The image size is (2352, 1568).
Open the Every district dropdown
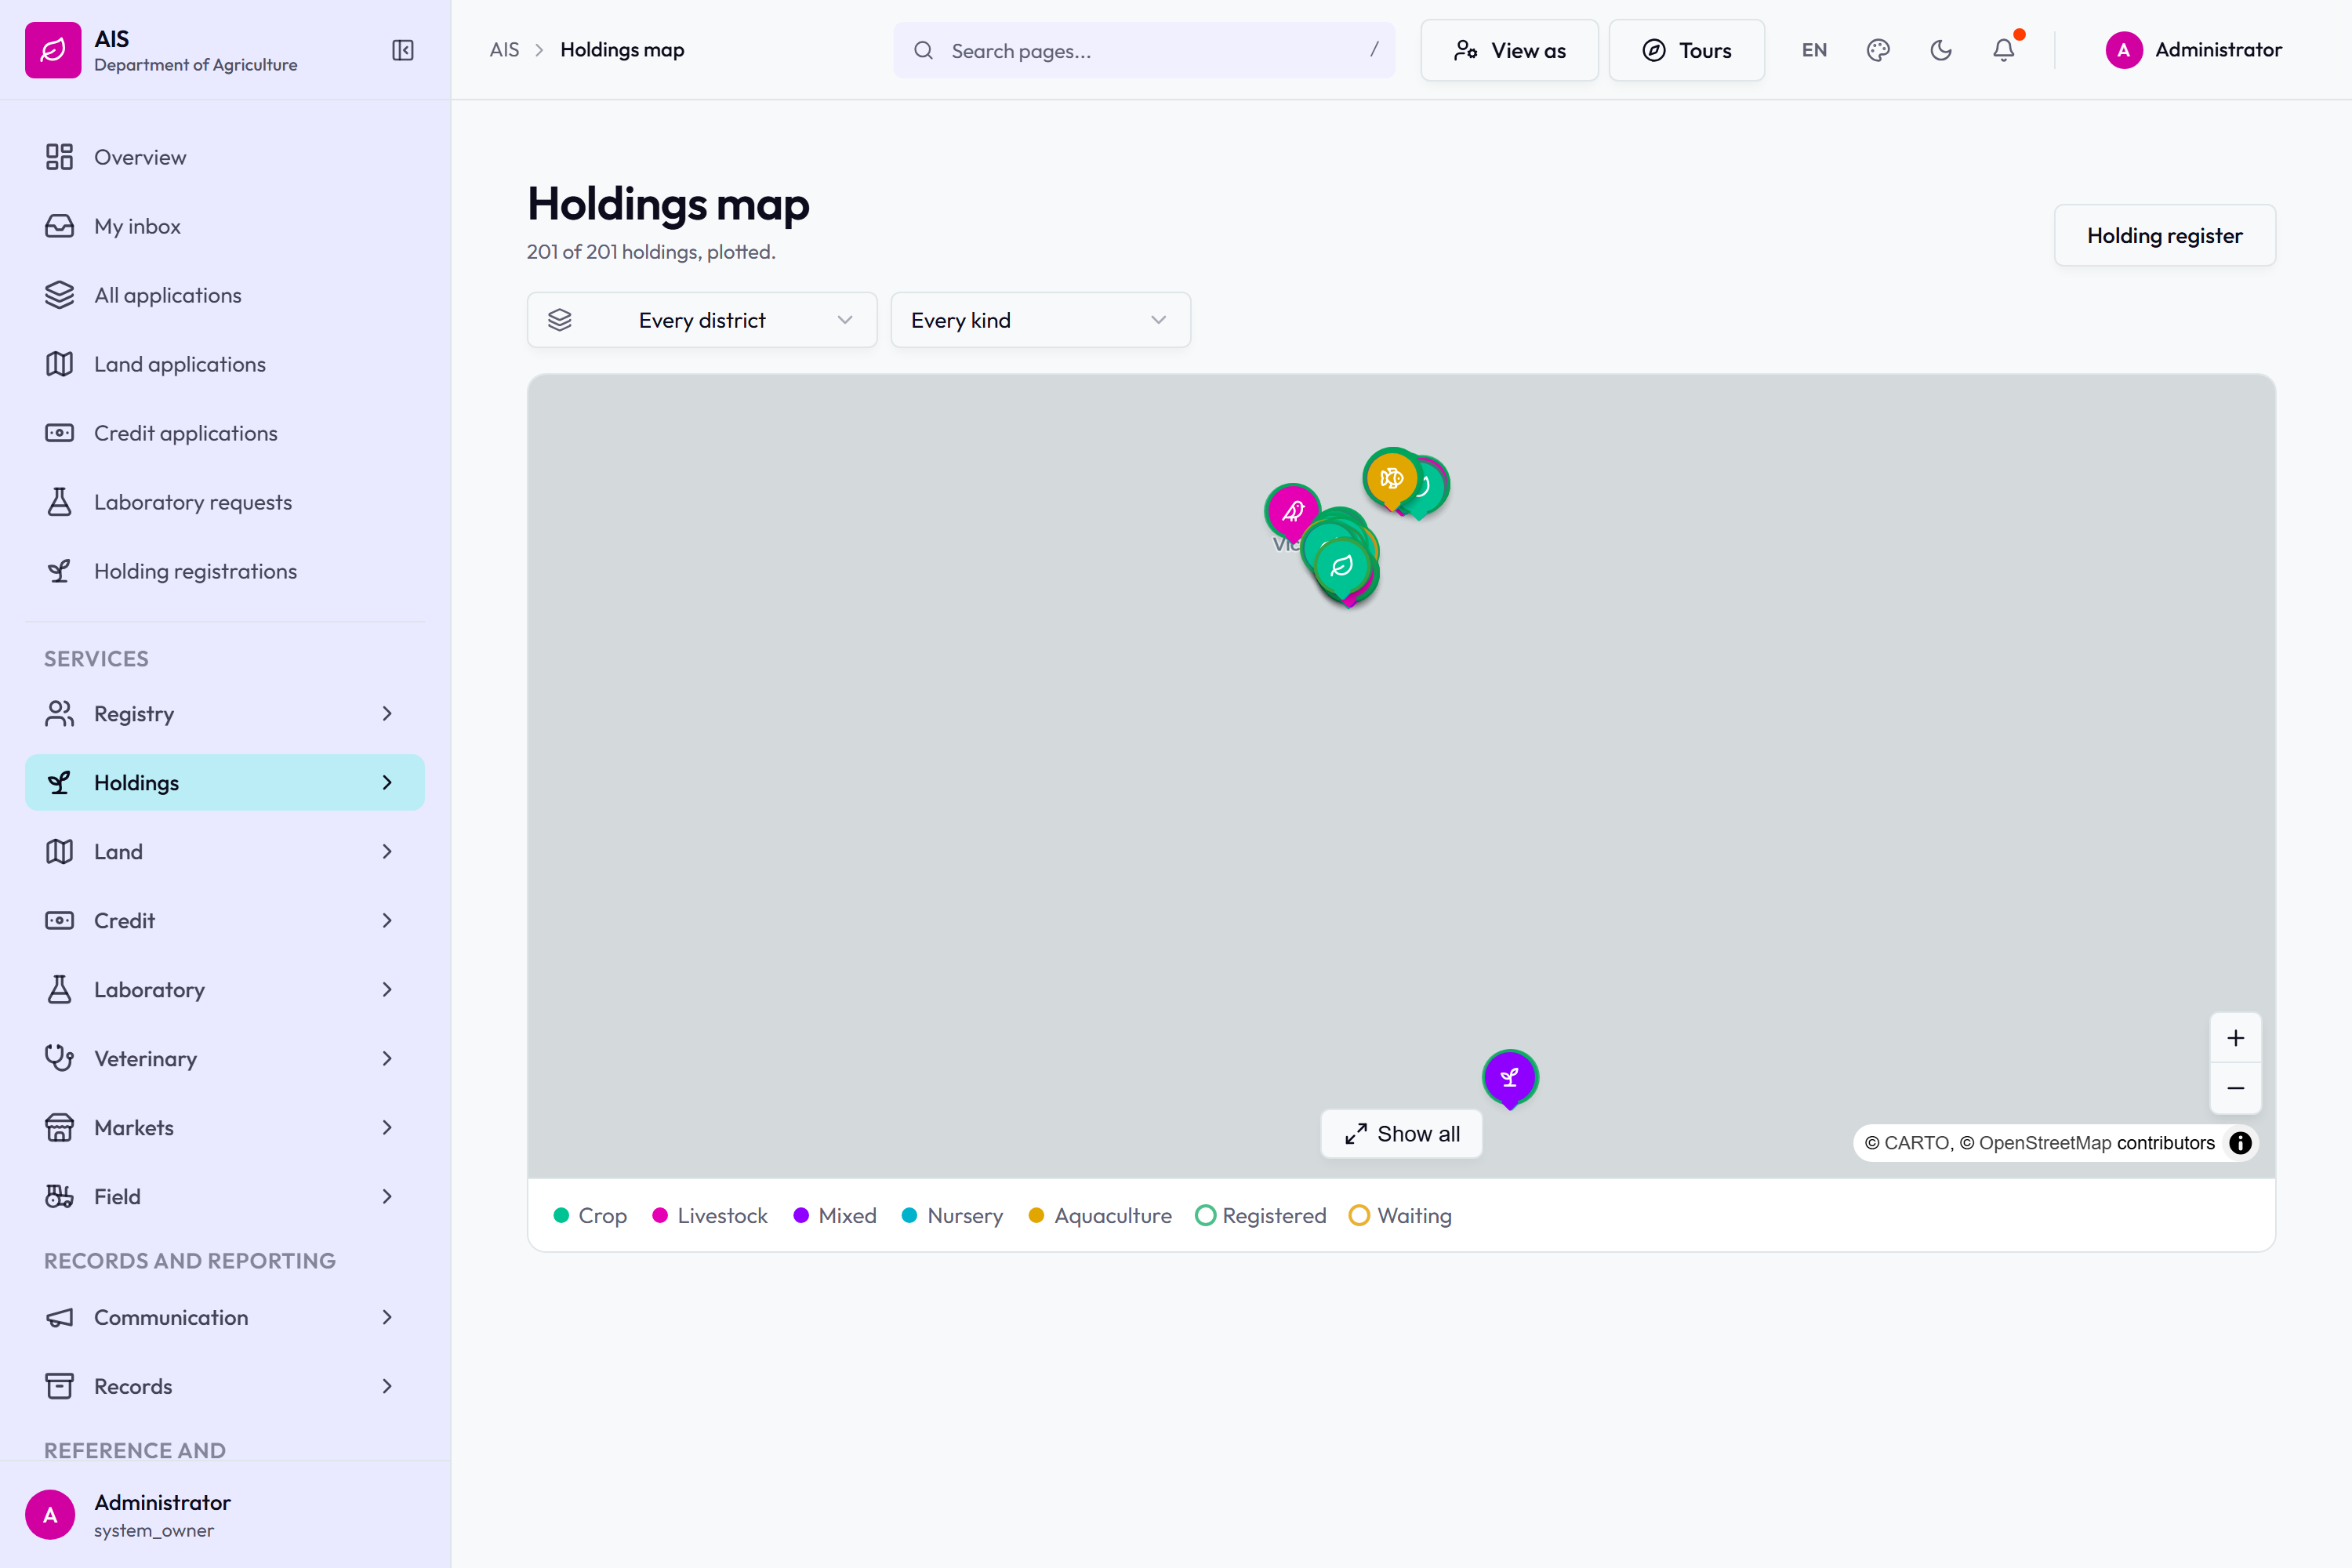(702, 320)
